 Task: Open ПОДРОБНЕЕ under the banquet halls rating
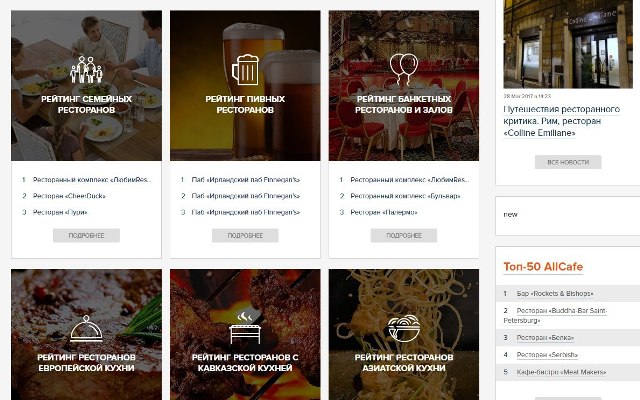click(404, 236)
